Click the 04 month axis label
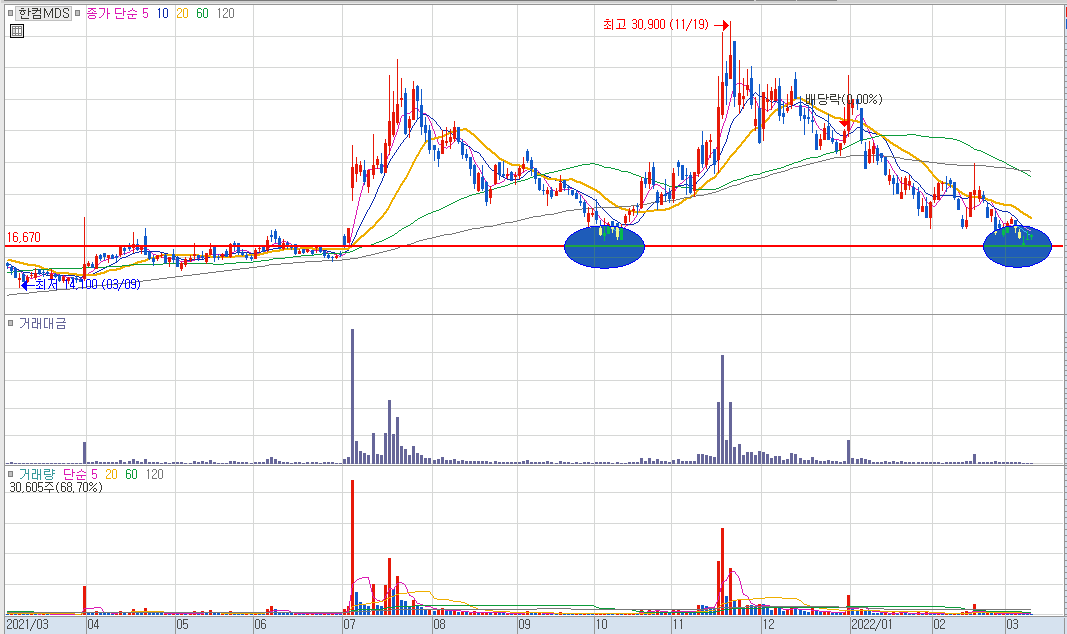Viewport: 1067px width, 634px height. click(x=94, y=624)
